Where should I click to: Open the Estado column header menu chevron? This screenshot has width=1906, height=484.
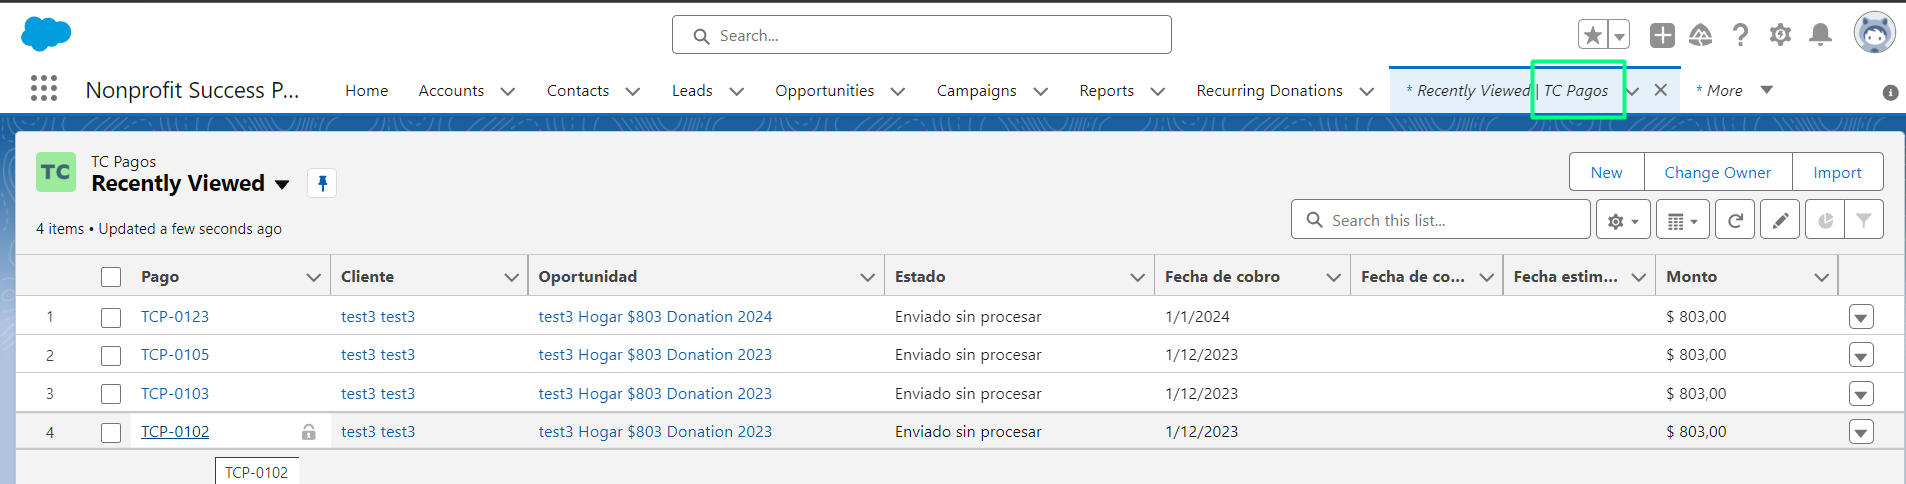point(1137,277)
